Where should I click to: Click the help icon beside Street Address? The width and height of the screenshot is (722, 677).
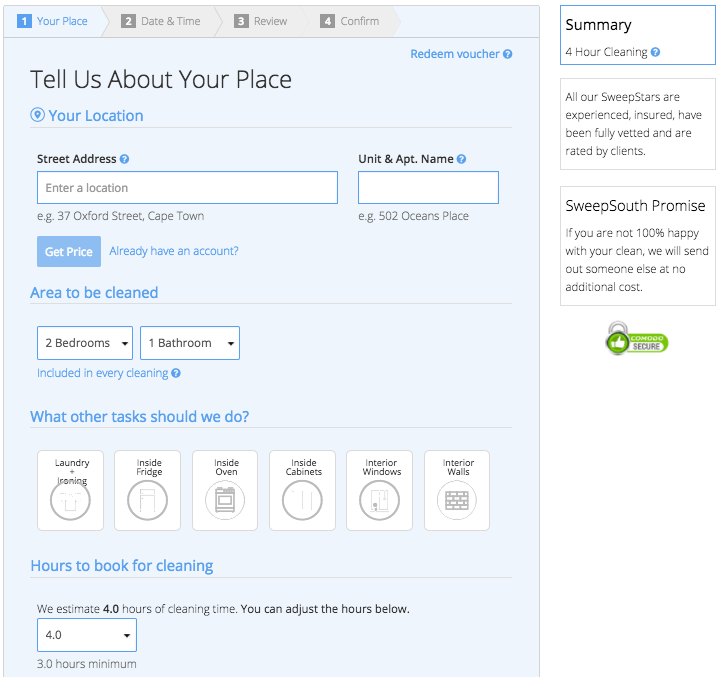point(125,159)
